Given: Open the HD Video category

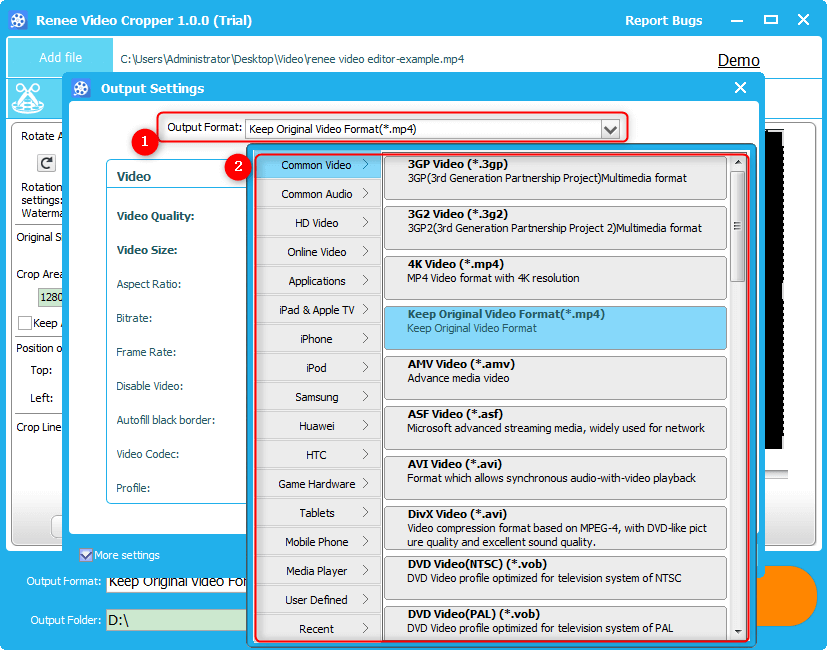Looking at the screenshot, I should pyautogui.click(x=317, y=223).
